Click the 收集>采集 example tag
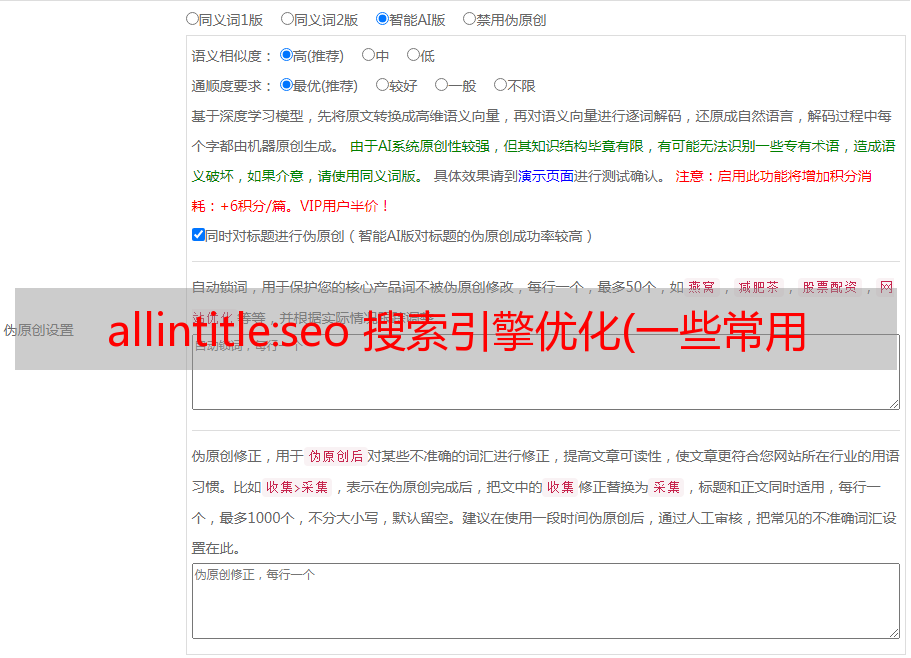This screenshot has height=658, width=911. 297,487
